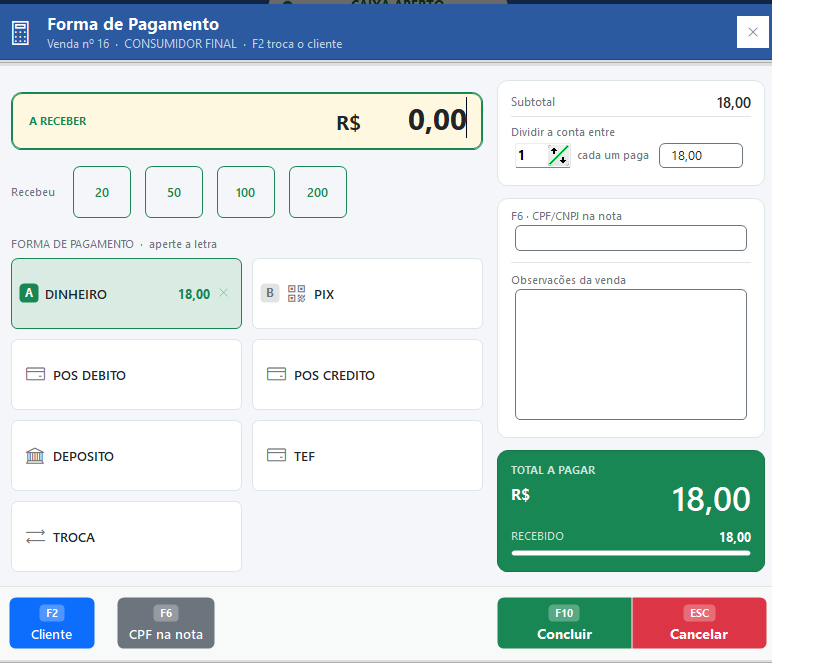Click the TROCA exchange arrows icon
The width and height of the screenshot is (819, 663).
pos(36,537)
